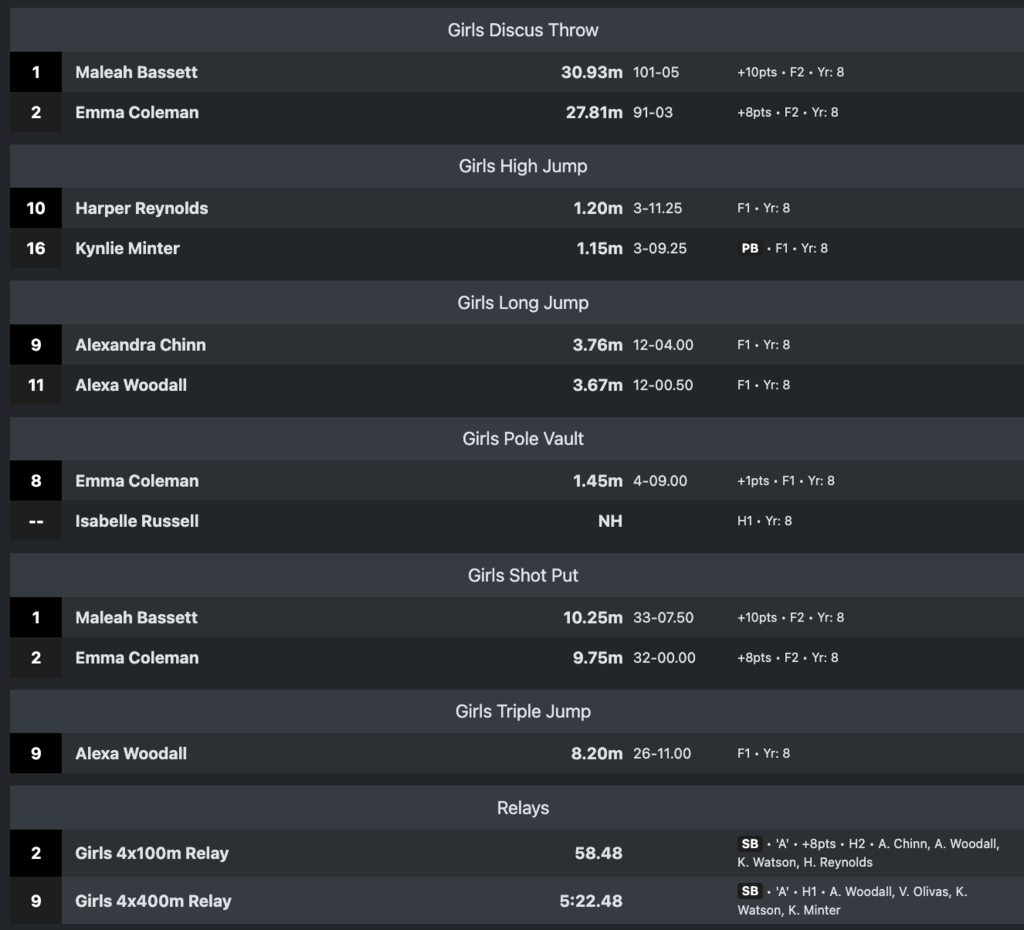Open the Girls Discus Throw event heading
The width and height of the screenshot is (1024, 930).
(522, 30)
